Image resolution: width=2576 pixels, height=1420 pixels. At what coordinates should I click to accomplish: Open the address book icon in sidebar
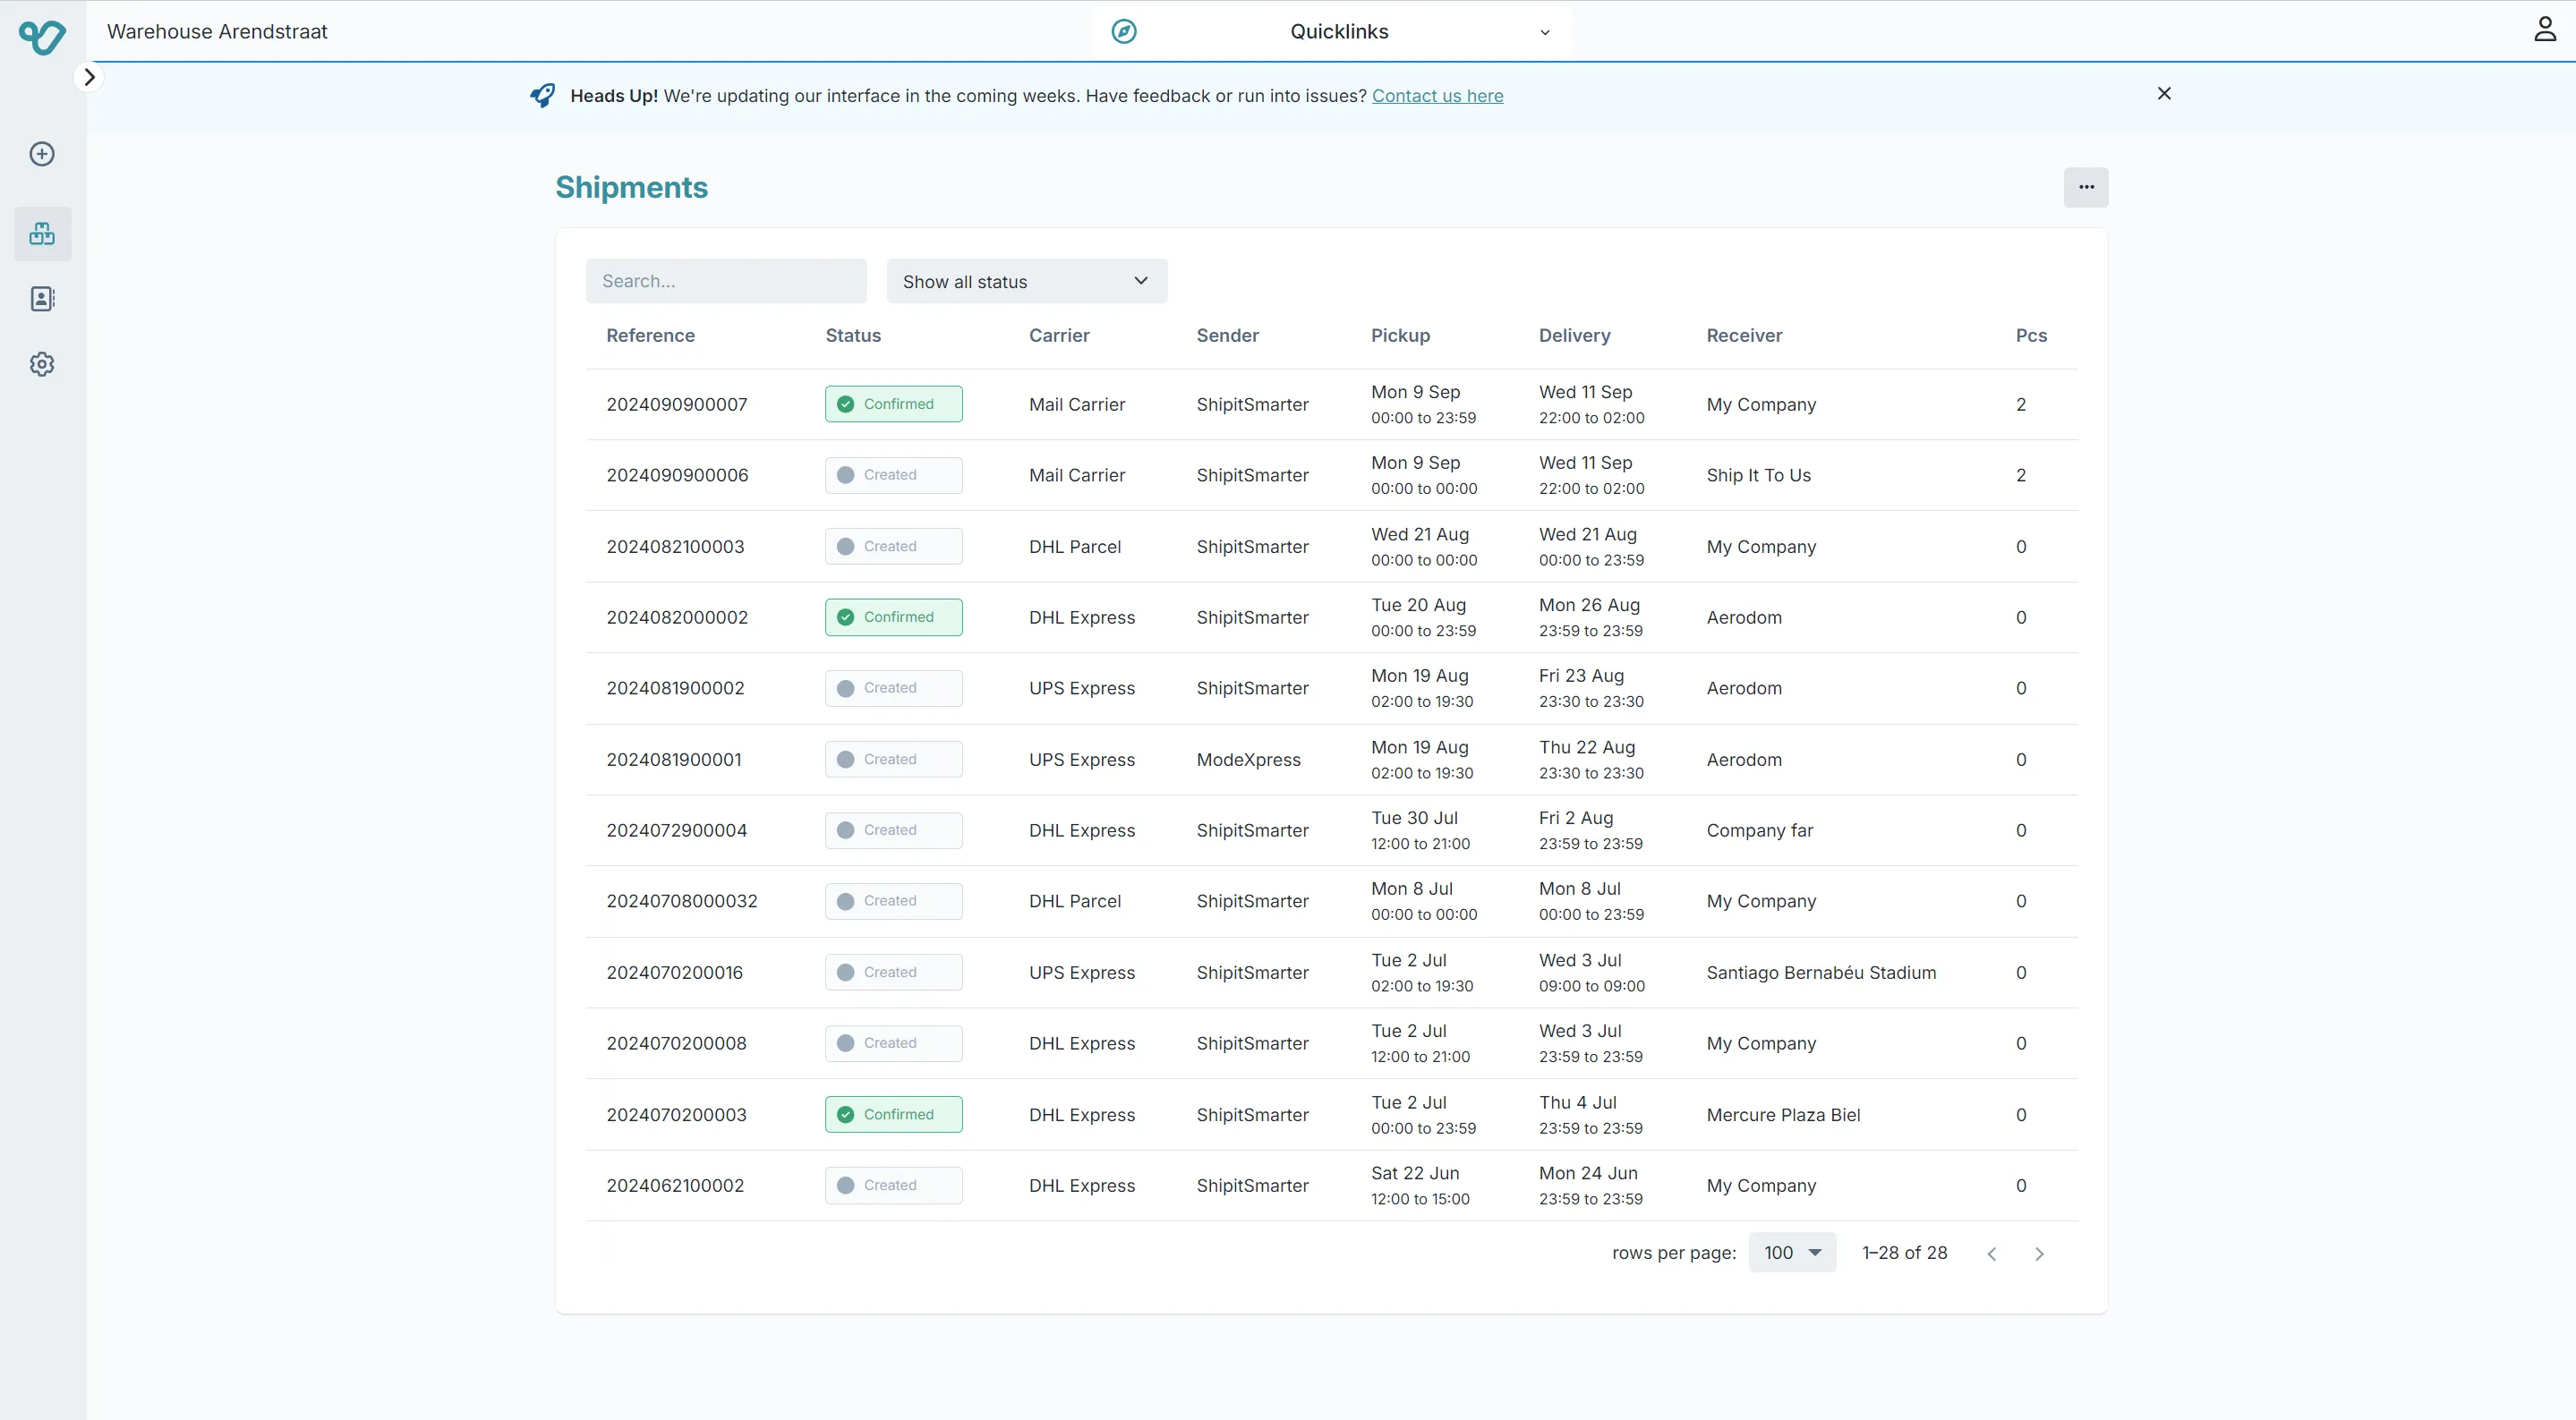pos(42,299)
